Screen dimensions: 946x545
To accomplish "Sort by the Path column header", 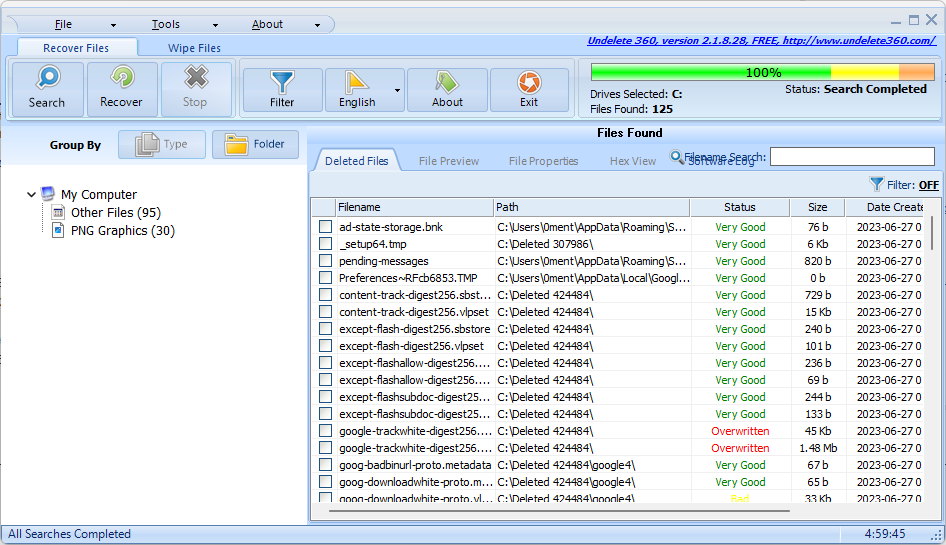I will coord(592,207).
